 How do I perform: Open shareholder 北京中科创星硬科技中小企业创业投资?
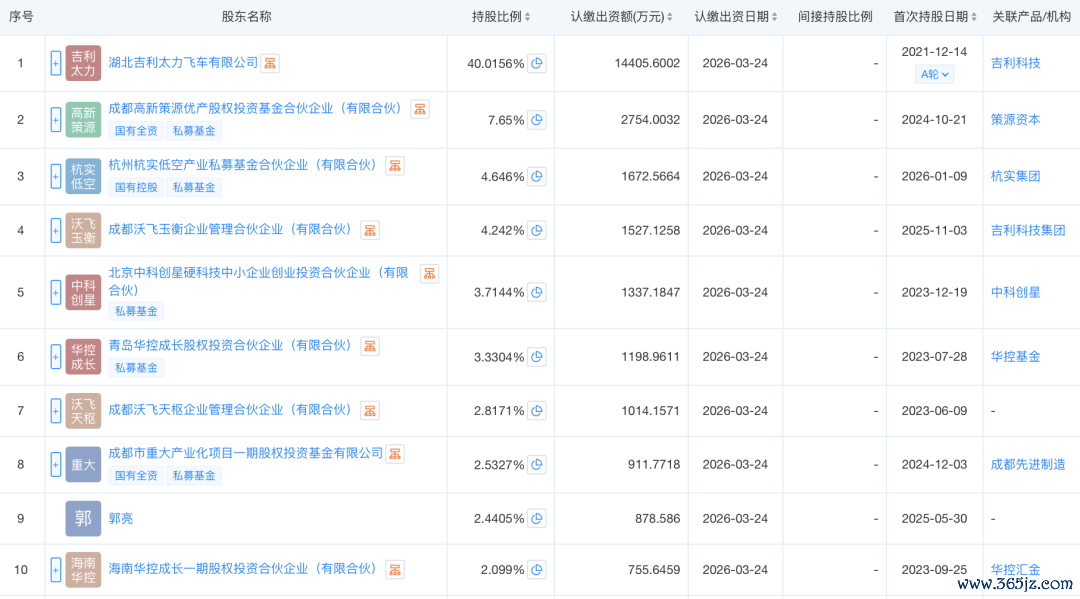[x=258, y=282]
